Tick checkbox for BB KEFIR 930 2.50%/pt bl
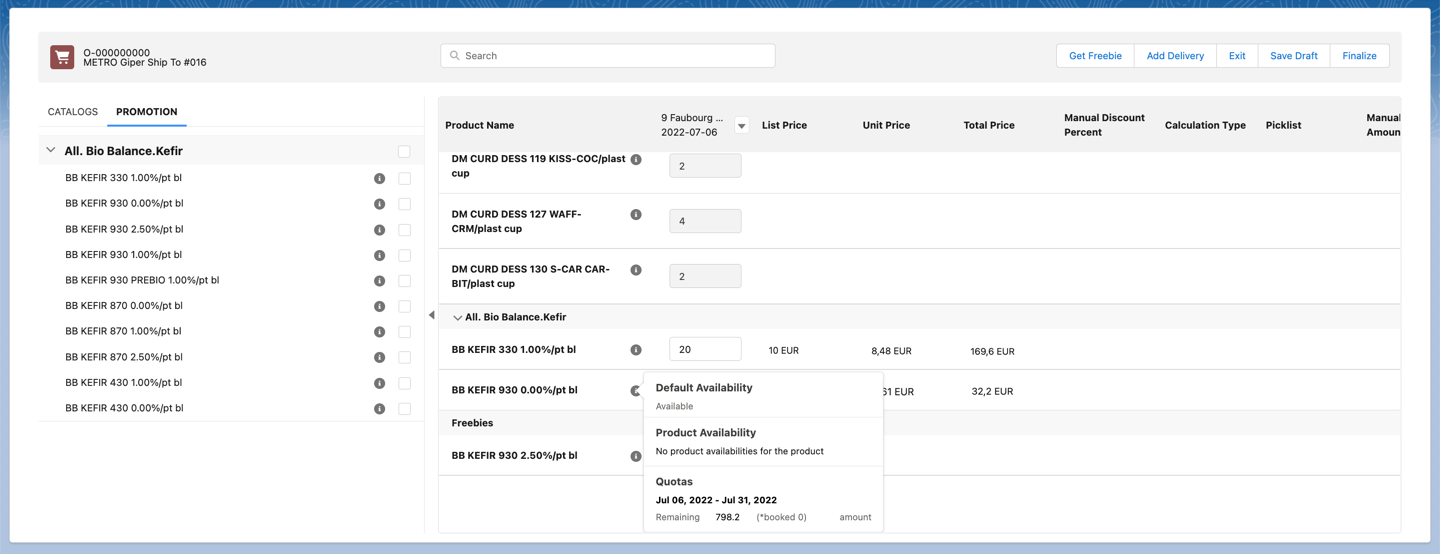1440x554 pixels. click(404, 230)
